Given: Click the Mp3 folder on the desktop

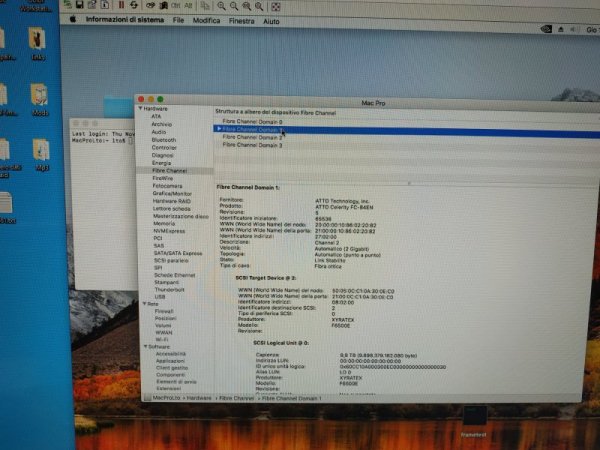Looking at the screenshot, I should [41, 154].
